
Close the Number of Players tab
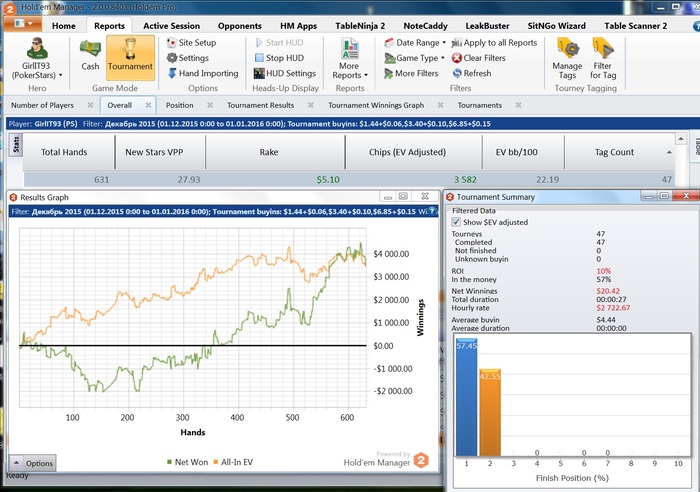click(90, 105)
